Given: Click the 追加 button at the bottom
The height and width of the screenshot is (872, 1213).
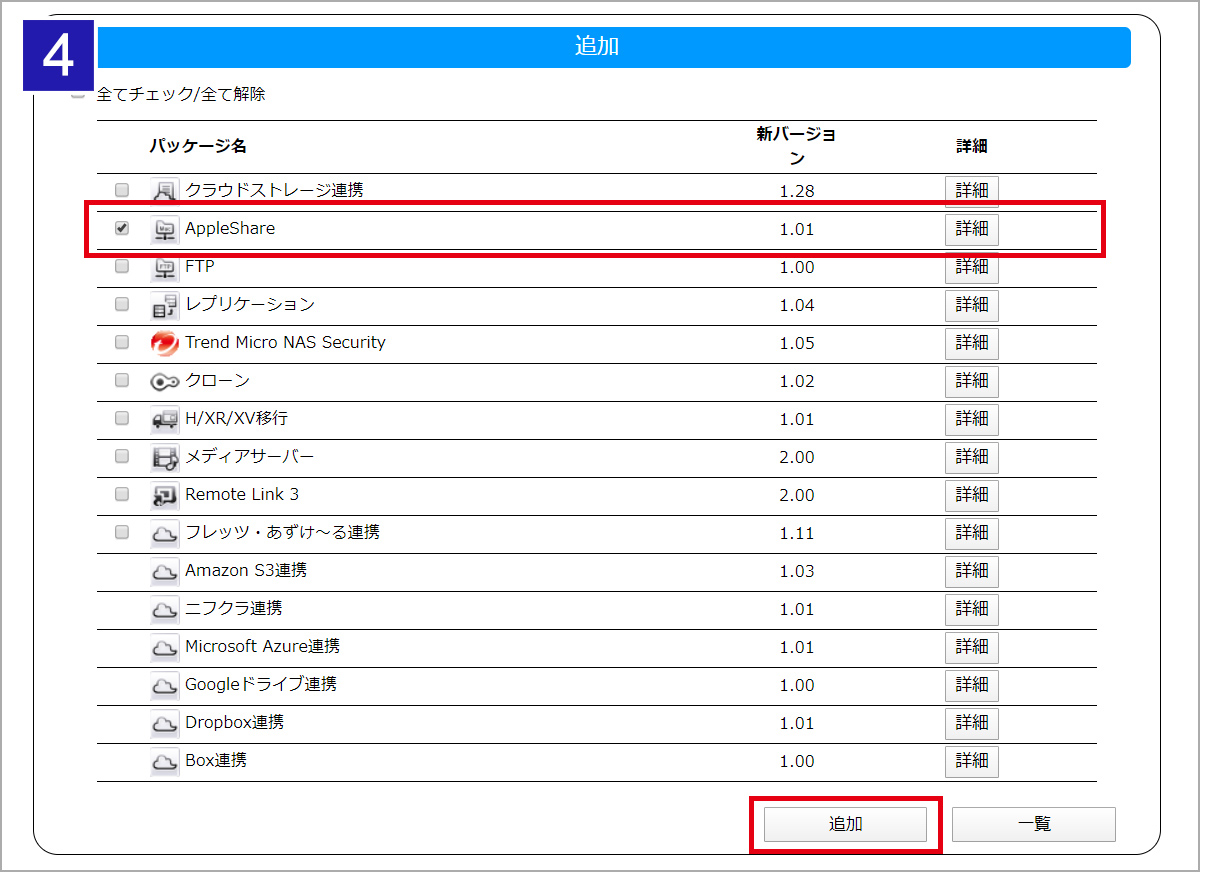Looking at the screenshot, I should (x=845, y=824).
